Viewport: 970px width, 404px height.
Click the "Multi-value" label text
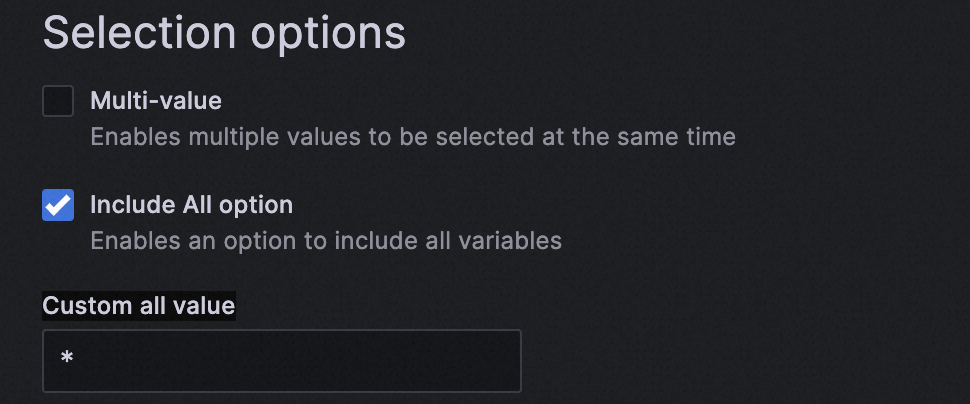pos(156,101)
